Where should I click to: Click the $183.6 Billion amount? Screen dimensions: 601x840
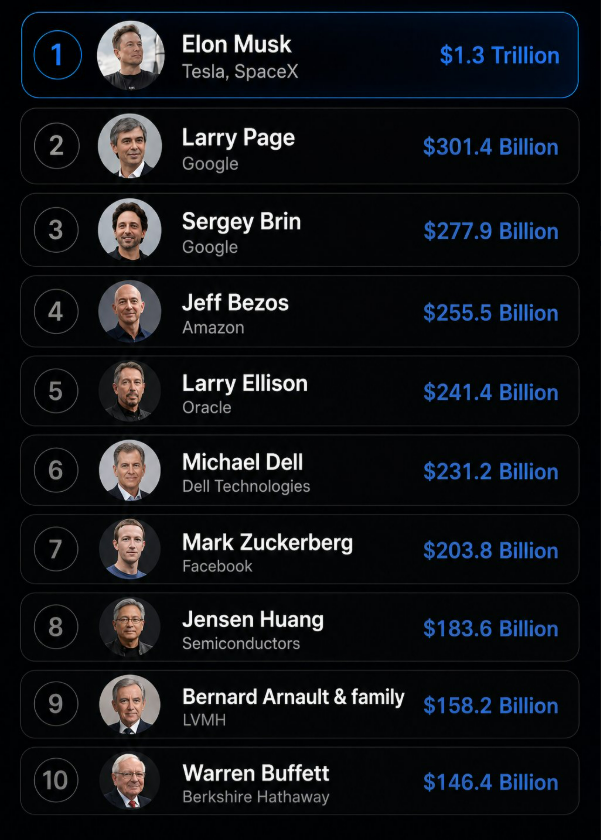pyautogui.click(x=491, y=628)
